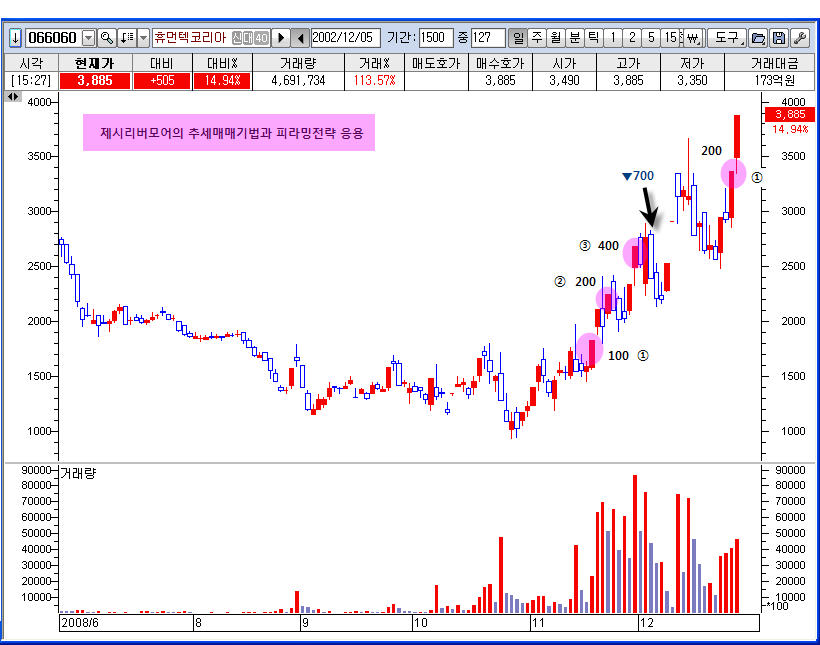Click the sort list icon beside search
The height and width of the screenshot is (645, 820).
(x=126, y=38)
